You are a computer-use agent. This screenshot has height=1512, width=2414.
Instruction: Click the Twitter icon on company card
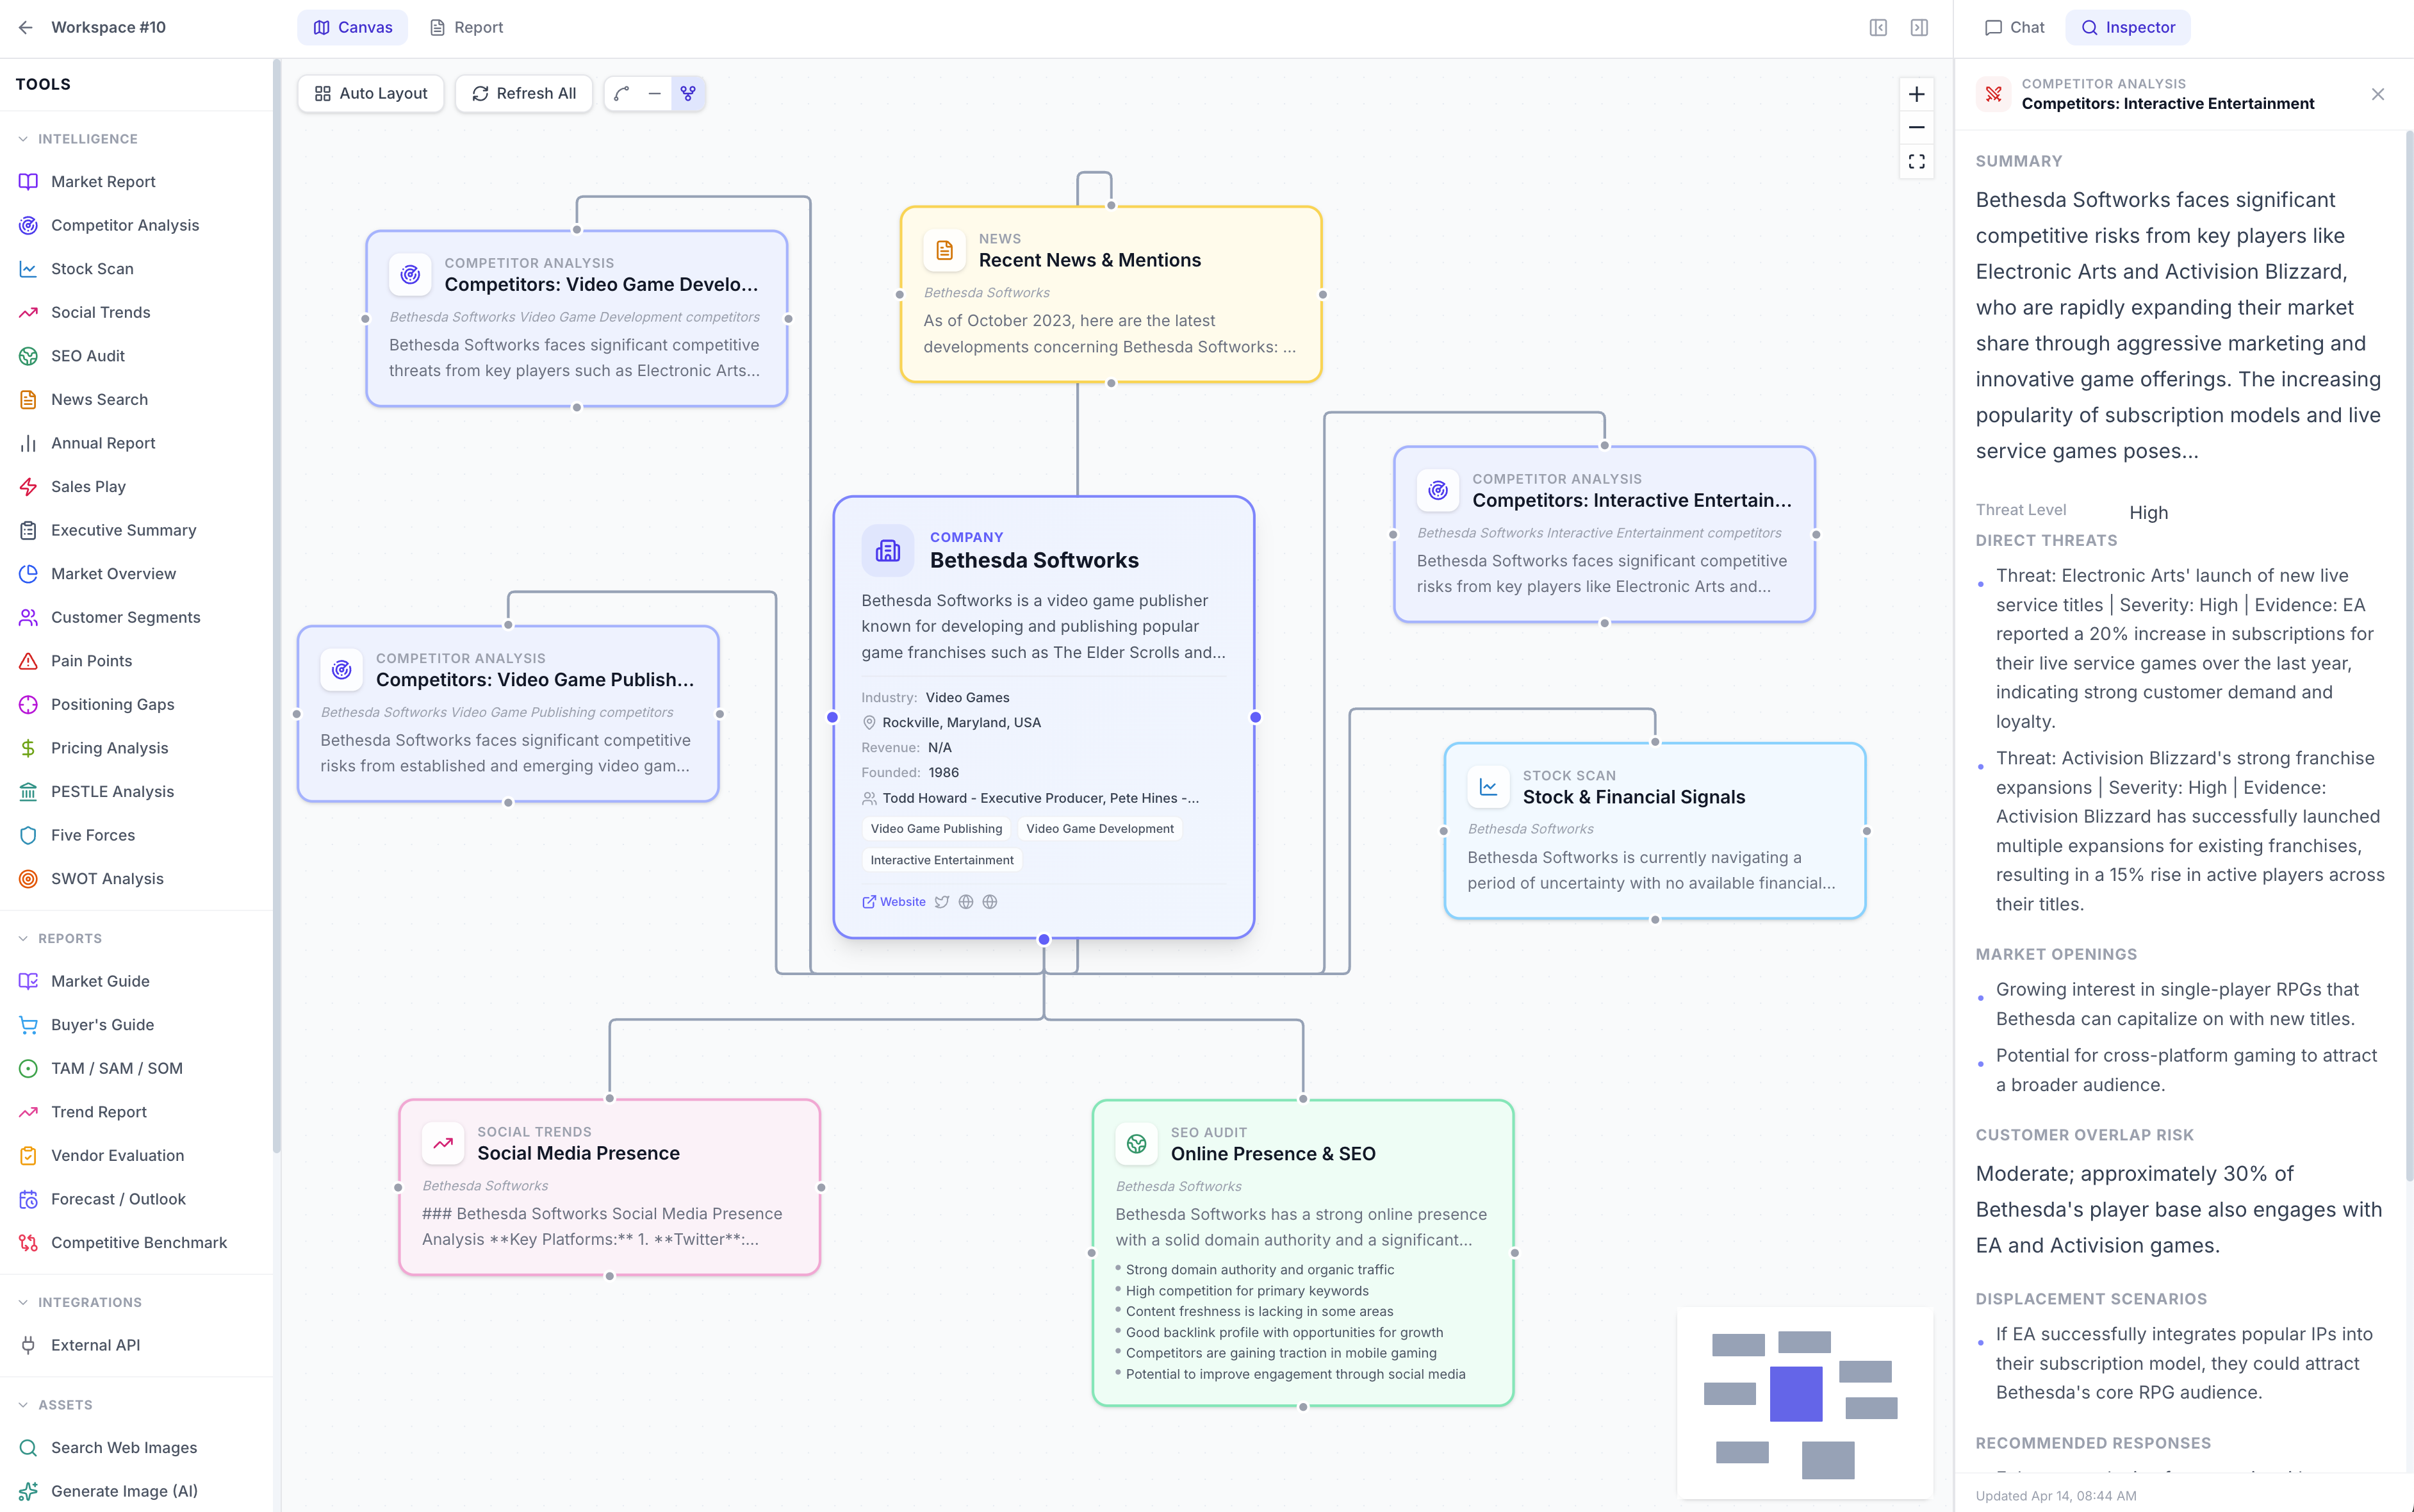click(942, 902)
